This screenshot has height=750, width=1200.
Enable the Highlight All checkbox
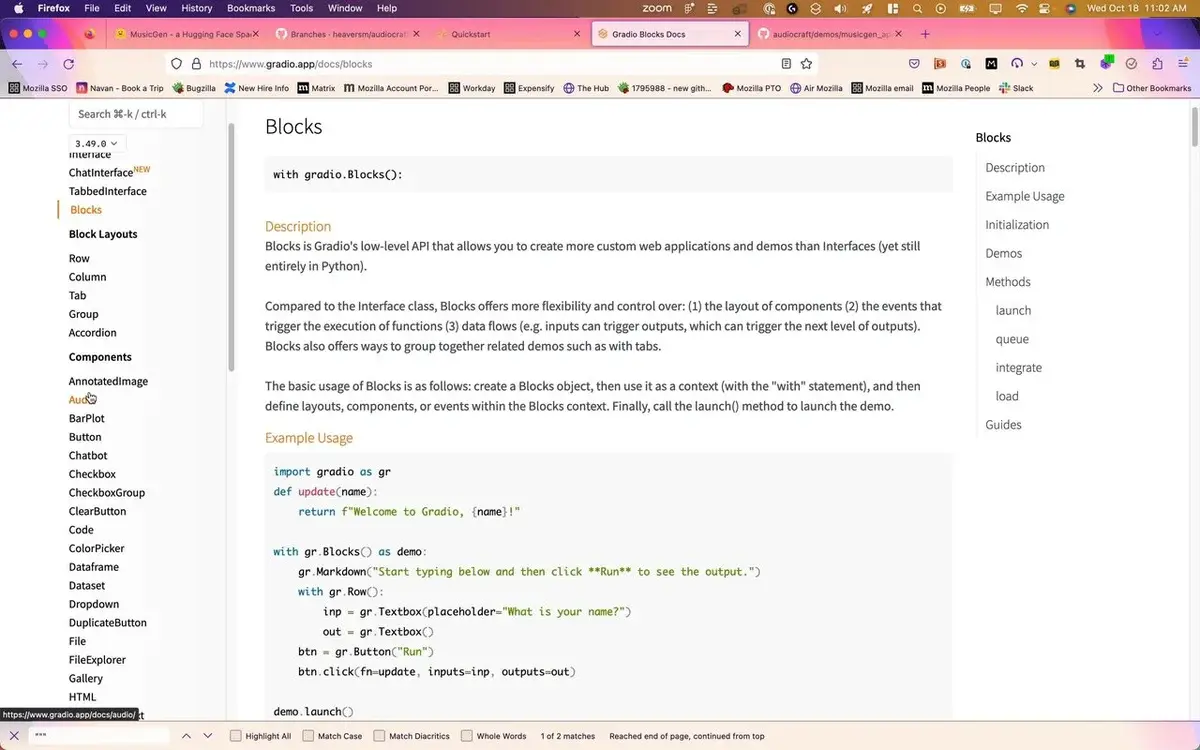(236, 736)
